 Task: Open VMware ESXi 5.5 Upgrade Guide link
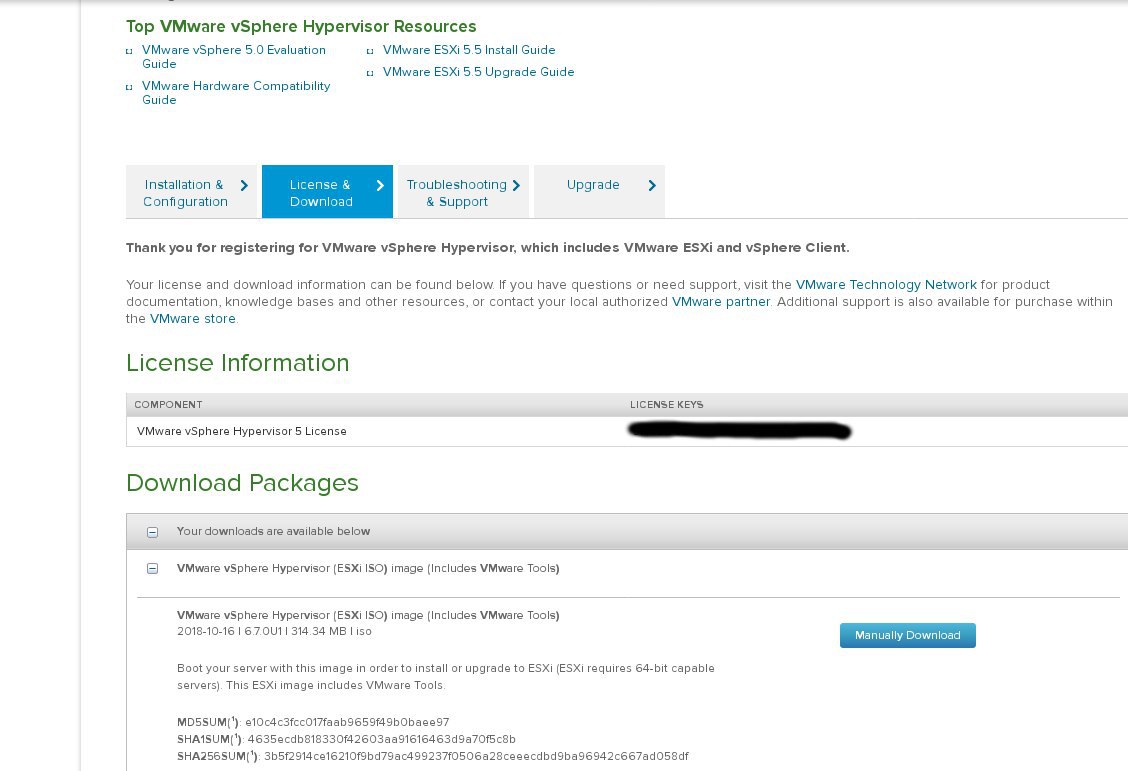click(x=478, y=72)
